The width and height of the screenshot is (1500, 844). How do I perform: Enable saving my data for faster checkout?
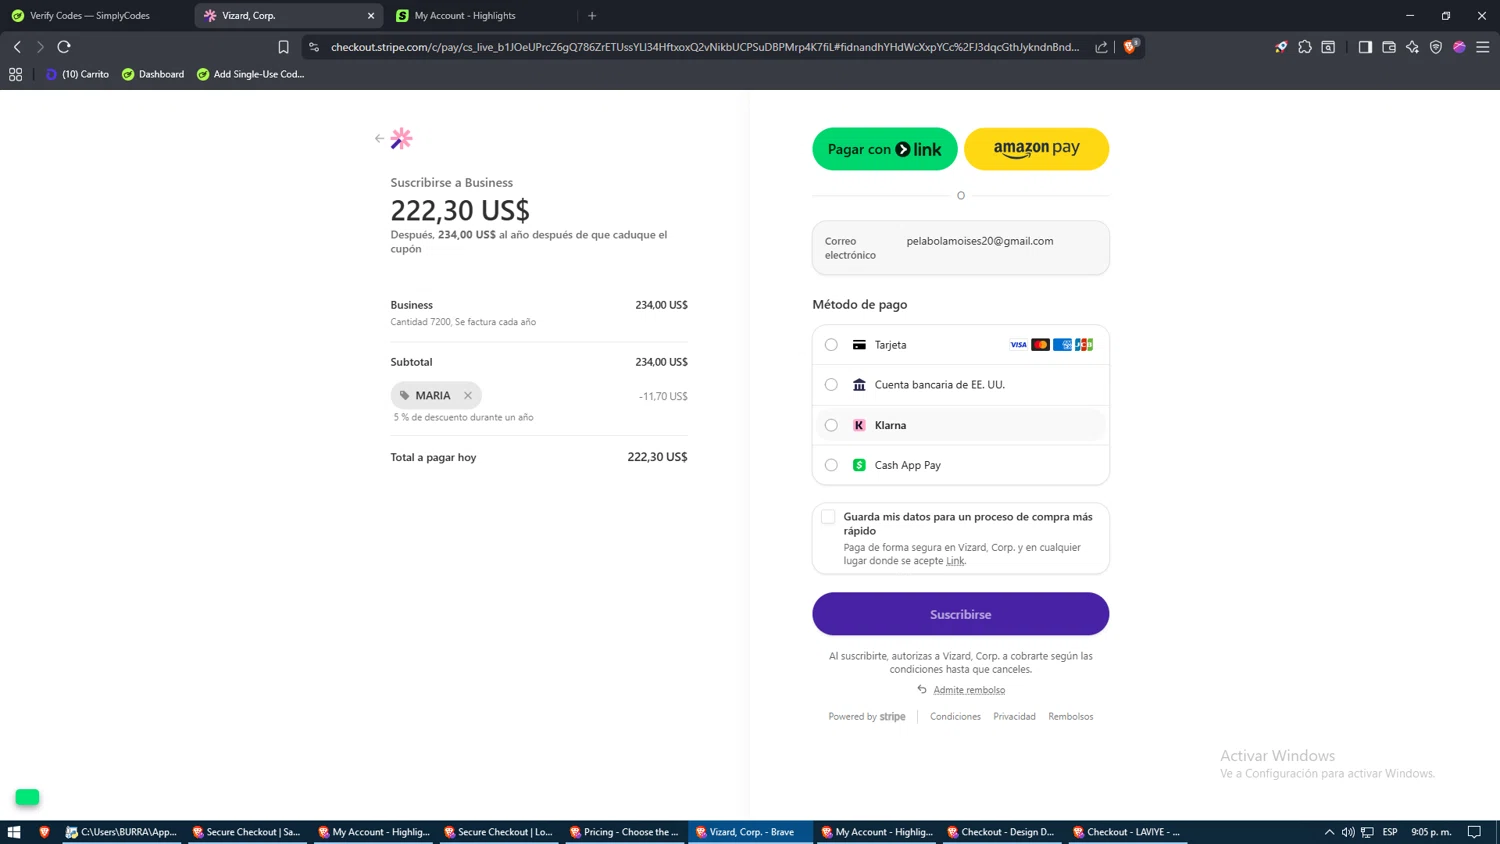828,517
